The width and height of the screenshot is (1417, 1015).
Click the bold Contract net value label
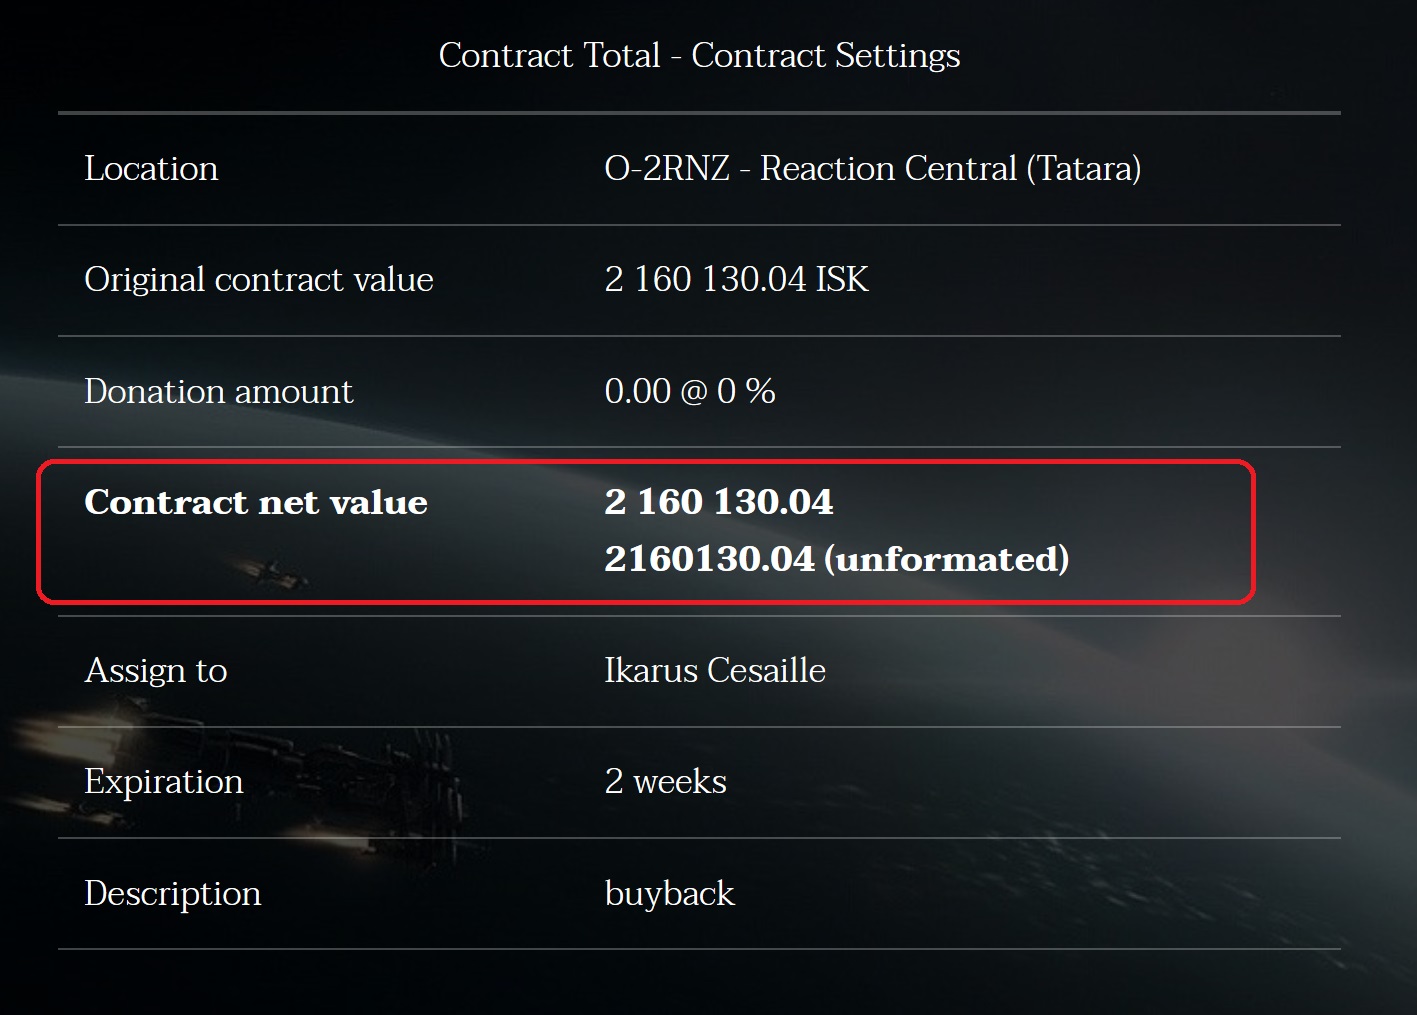256,502
